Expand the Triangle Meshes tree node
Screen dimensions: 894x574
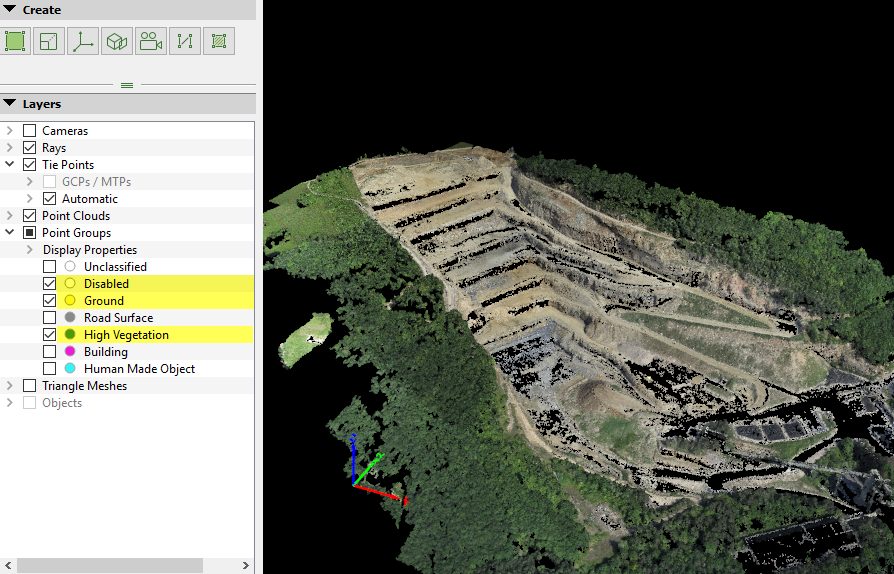10,386
